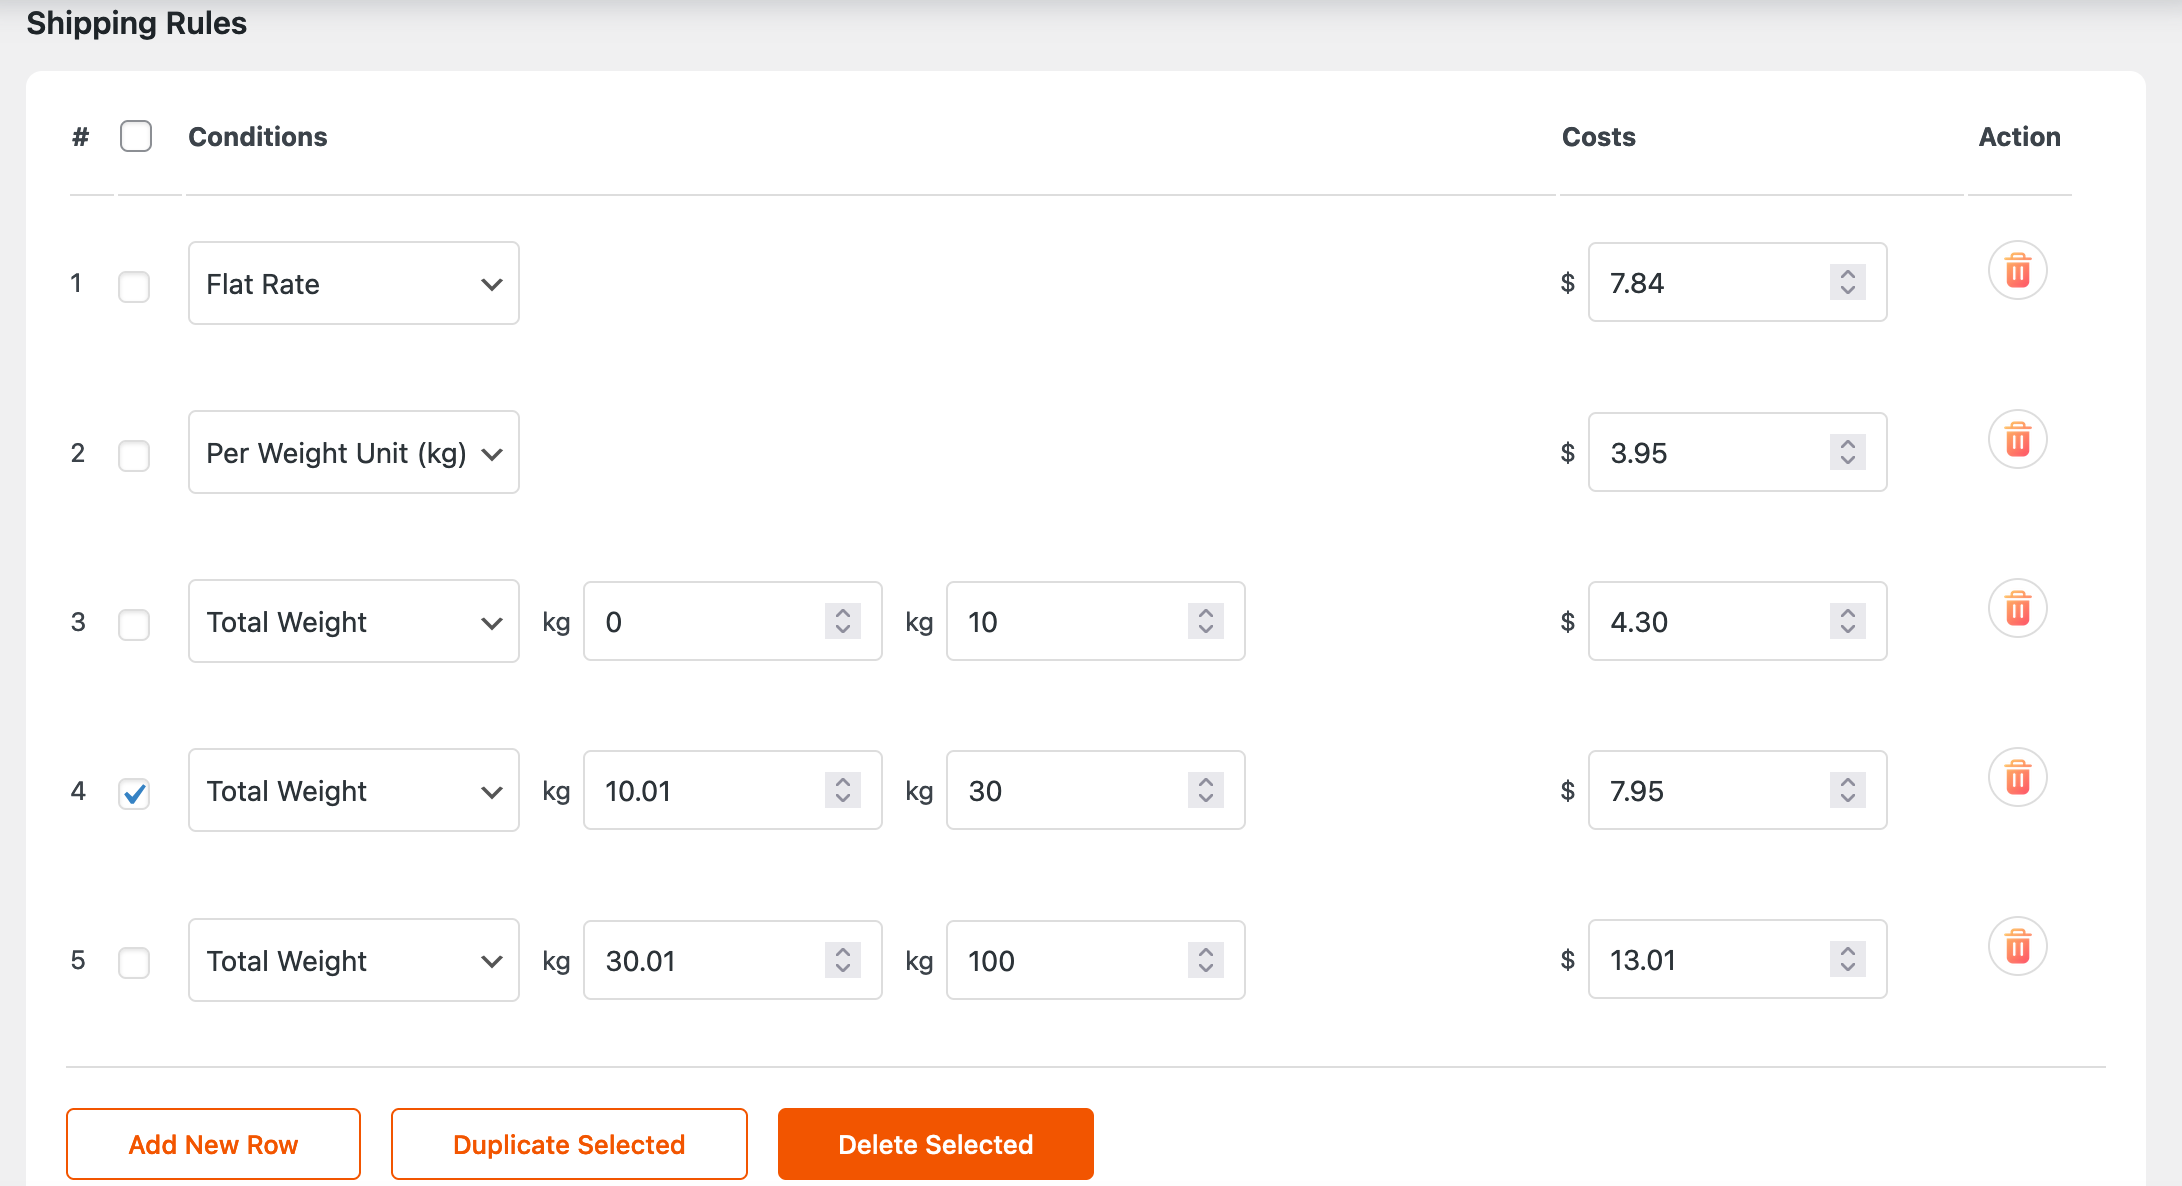Remove row 4 with trash icon
2182x1186 pixels.
point(2017,778)
